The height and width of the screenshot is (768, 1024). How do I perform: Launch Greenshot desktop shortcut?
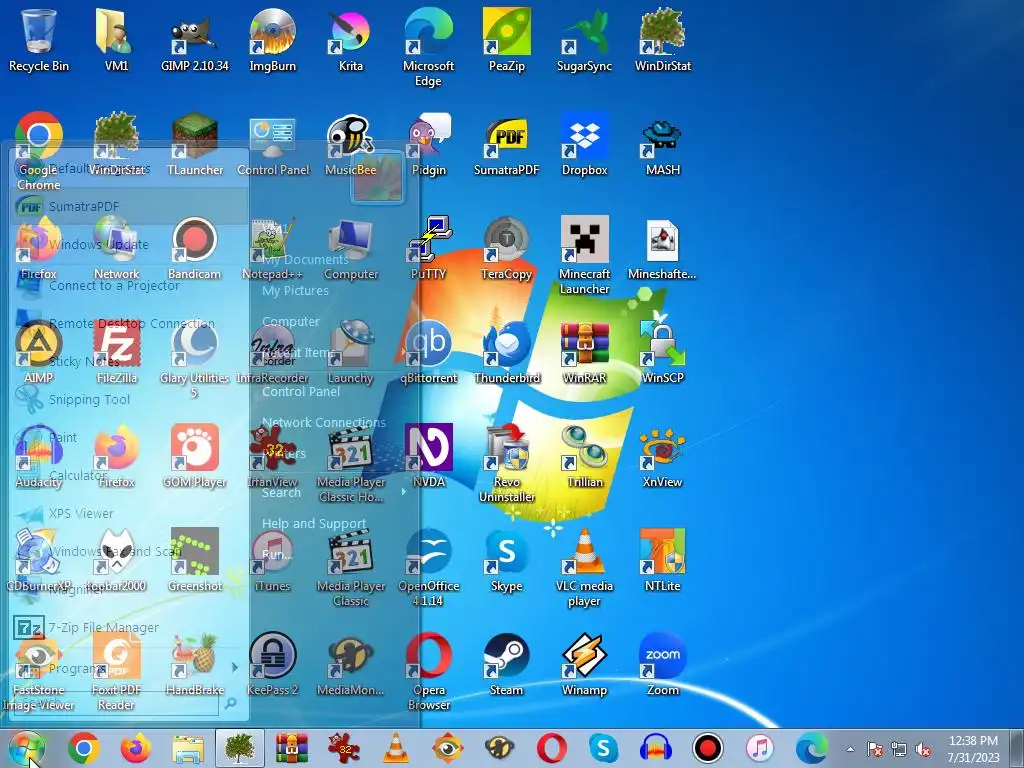click(x=195, y=560)
